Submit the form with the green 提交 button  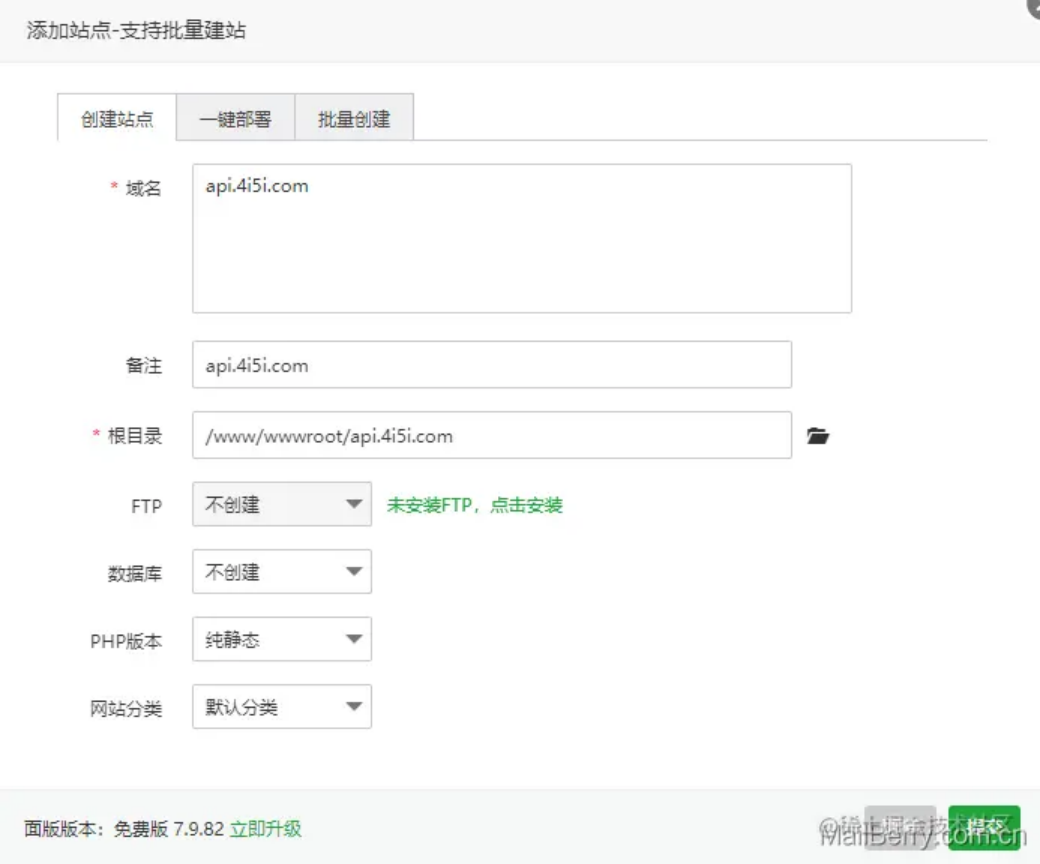[984, 827]
